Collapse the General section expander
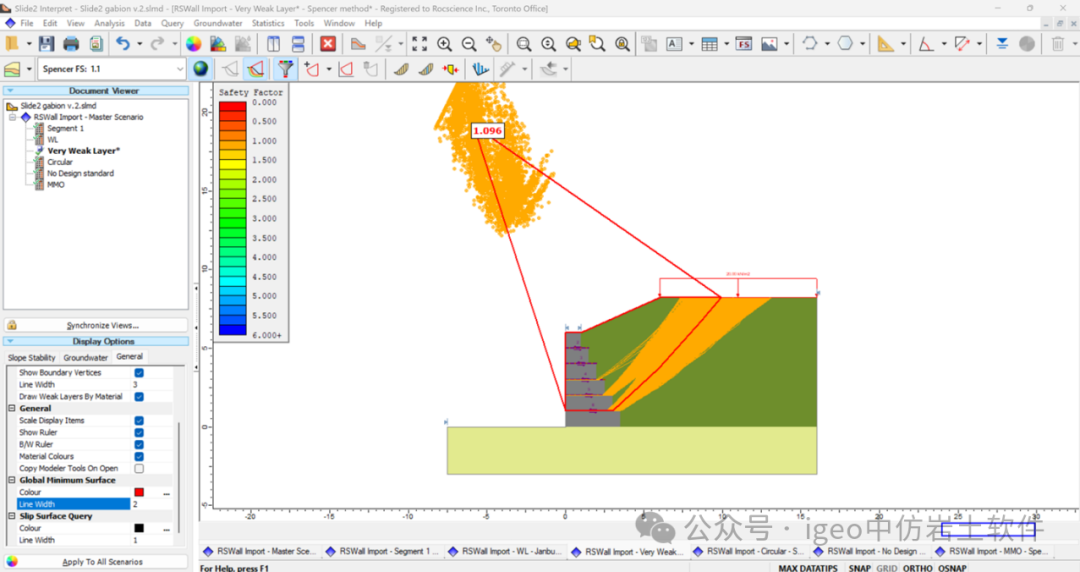This screenshot has width=1080, height=572. pos(12,409)
